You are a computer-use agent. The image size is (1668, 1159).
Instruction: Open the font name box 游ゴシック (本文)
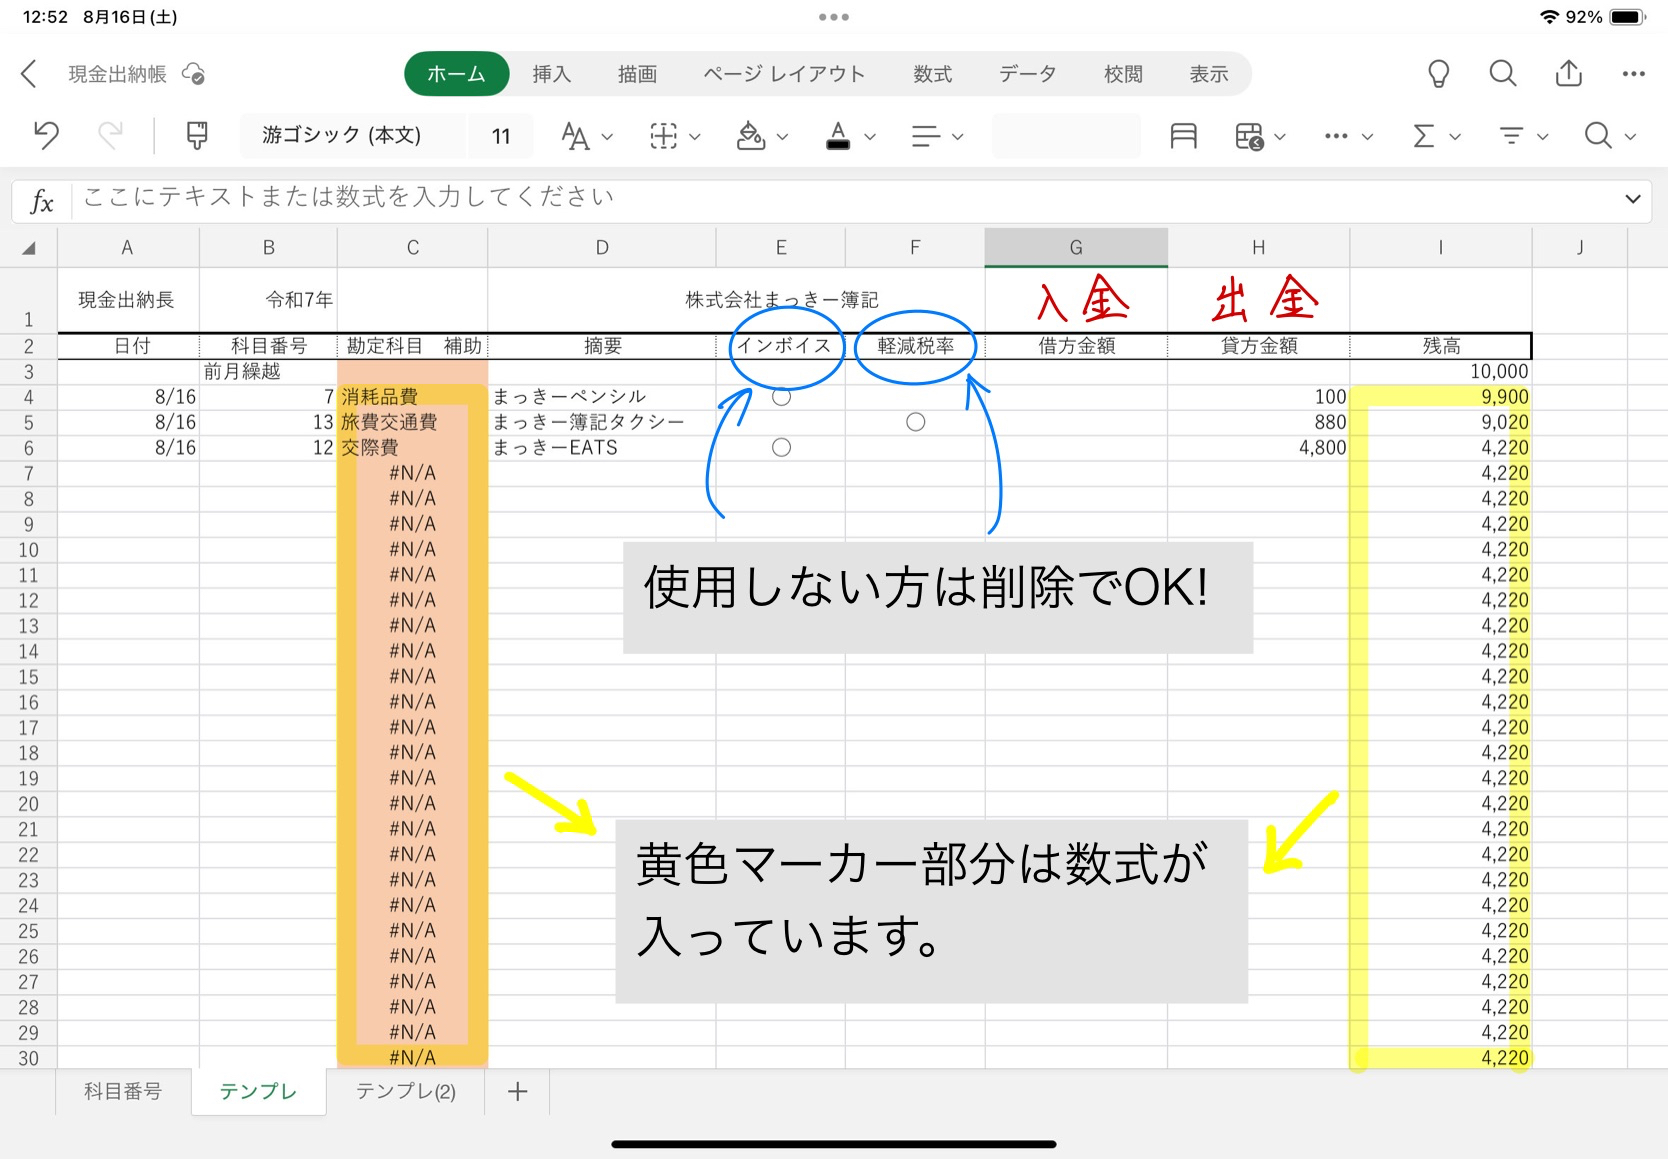pos(352,136)
